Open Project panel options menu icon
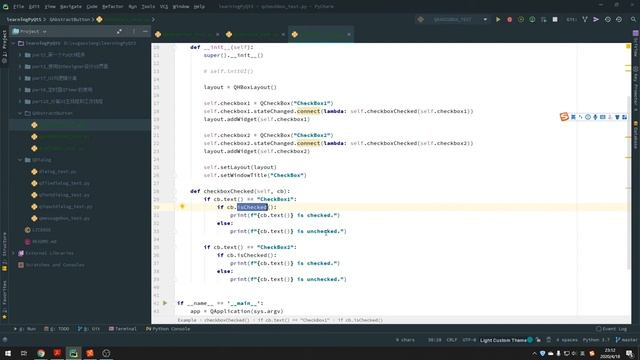This screenshot has height=360, width=640. point(133,31)
